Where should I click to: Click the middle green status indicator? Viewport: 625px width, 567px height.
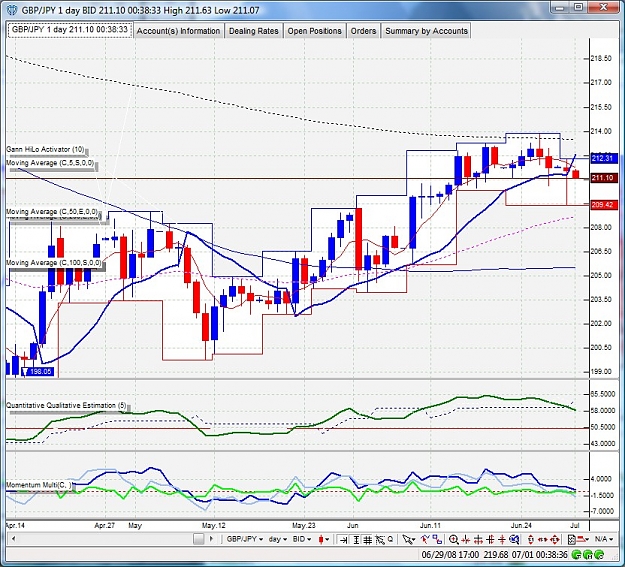pyautogui.click(x=588, y=554)
